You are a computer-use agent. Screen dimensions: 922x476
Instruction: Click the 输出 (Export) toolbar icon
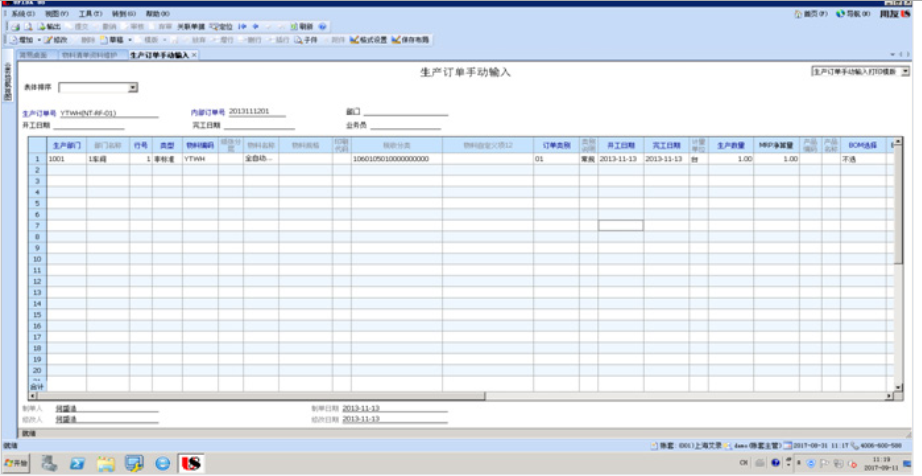pos(49,26)
